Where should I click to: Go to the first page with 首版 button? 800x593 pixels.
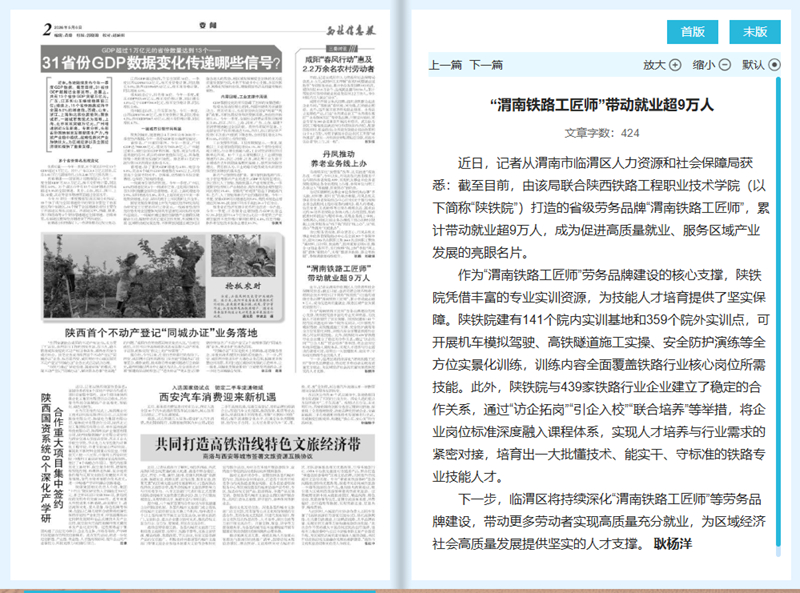point(692,32)
